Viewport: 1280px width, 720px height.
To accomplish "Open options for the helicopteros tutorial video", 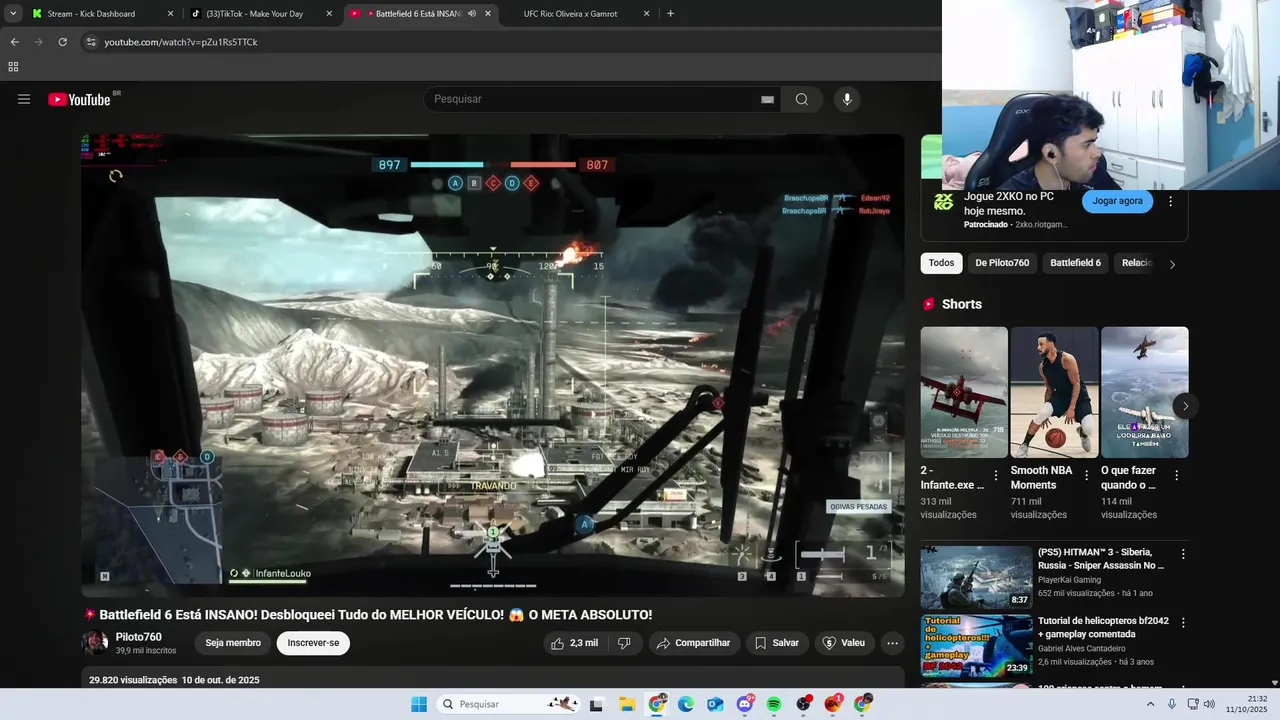I will tap(1183, 622).
